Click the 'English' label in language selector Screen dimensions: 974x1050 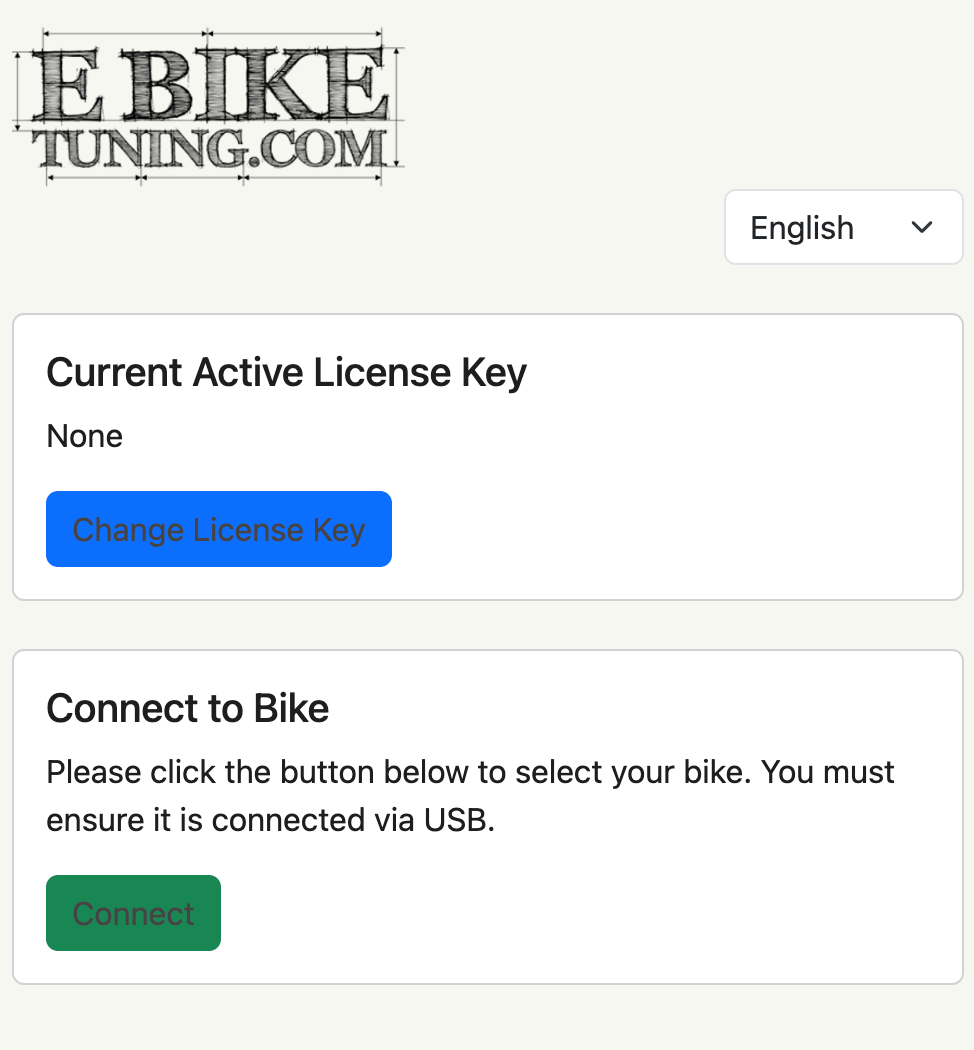[x=802, y=228]
